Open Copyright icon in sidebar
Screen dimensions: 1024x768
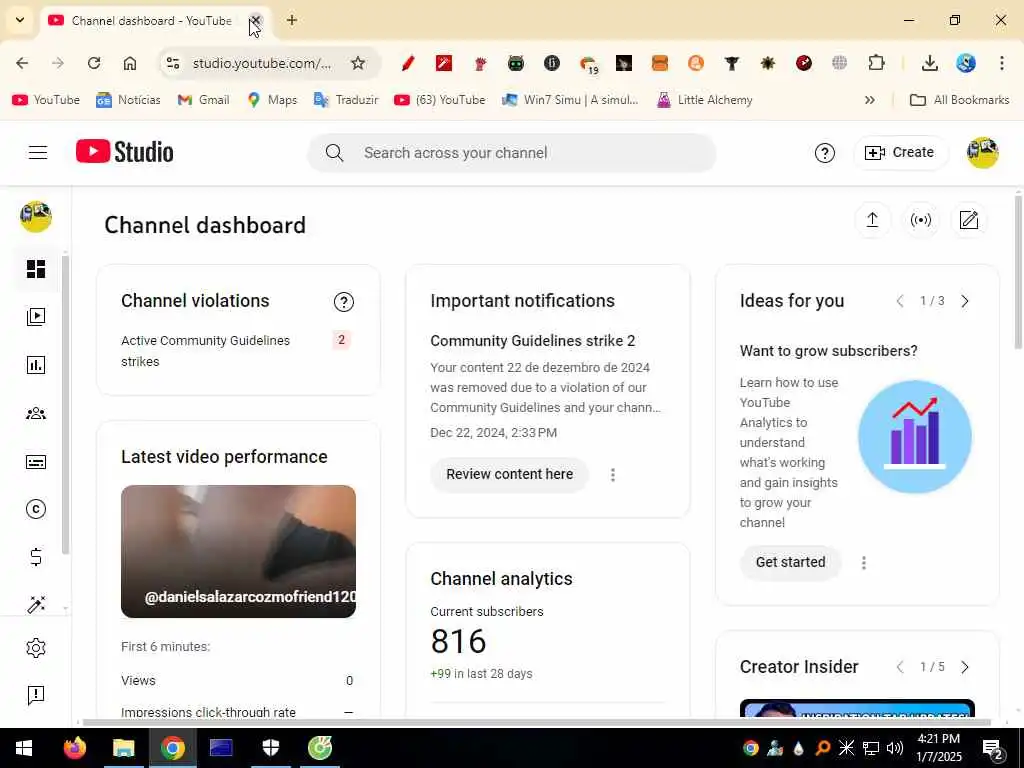36,509
